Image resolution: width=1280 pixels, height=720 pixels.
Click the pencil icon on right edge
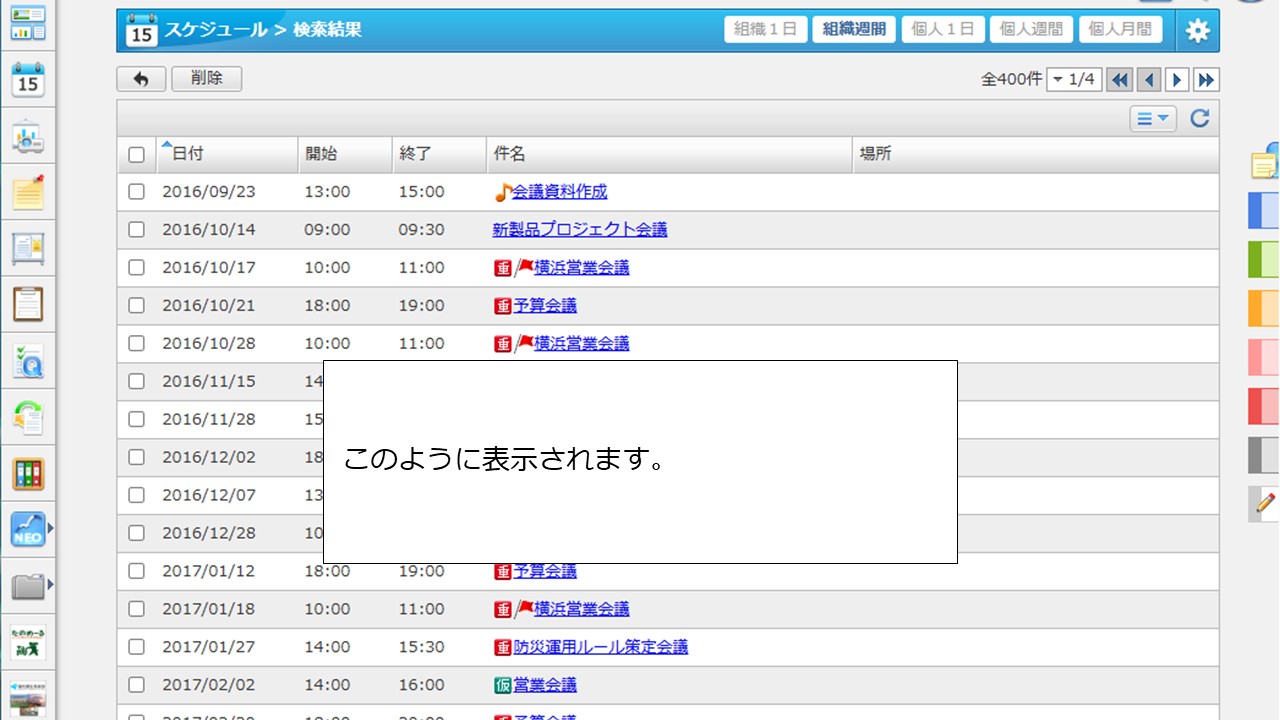(x=1265, y=503)
